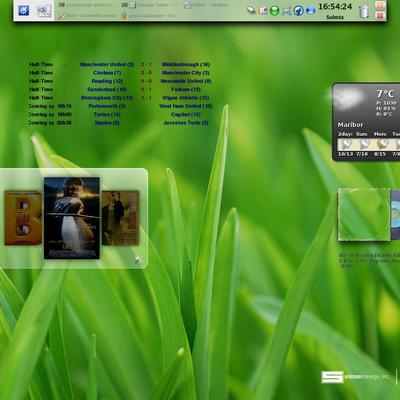Viewport: 400px width, 400px height.
Task: Click Middlesbrough in the scores widget
Action: [186, 64]
